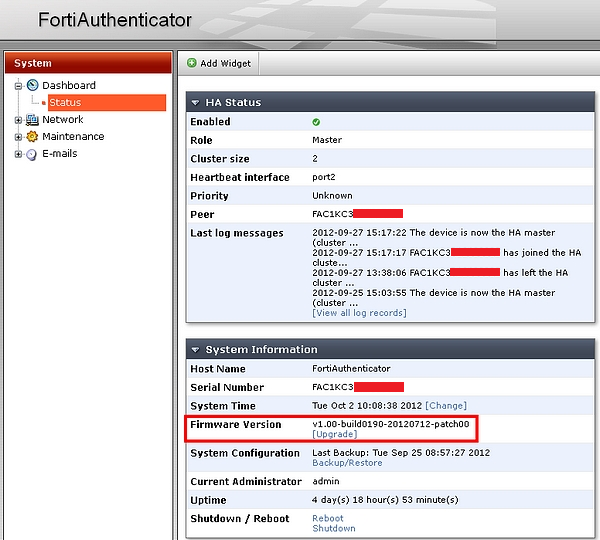Expand the Maintenance tree node
600x540 pixels.
tap(18, 137)
